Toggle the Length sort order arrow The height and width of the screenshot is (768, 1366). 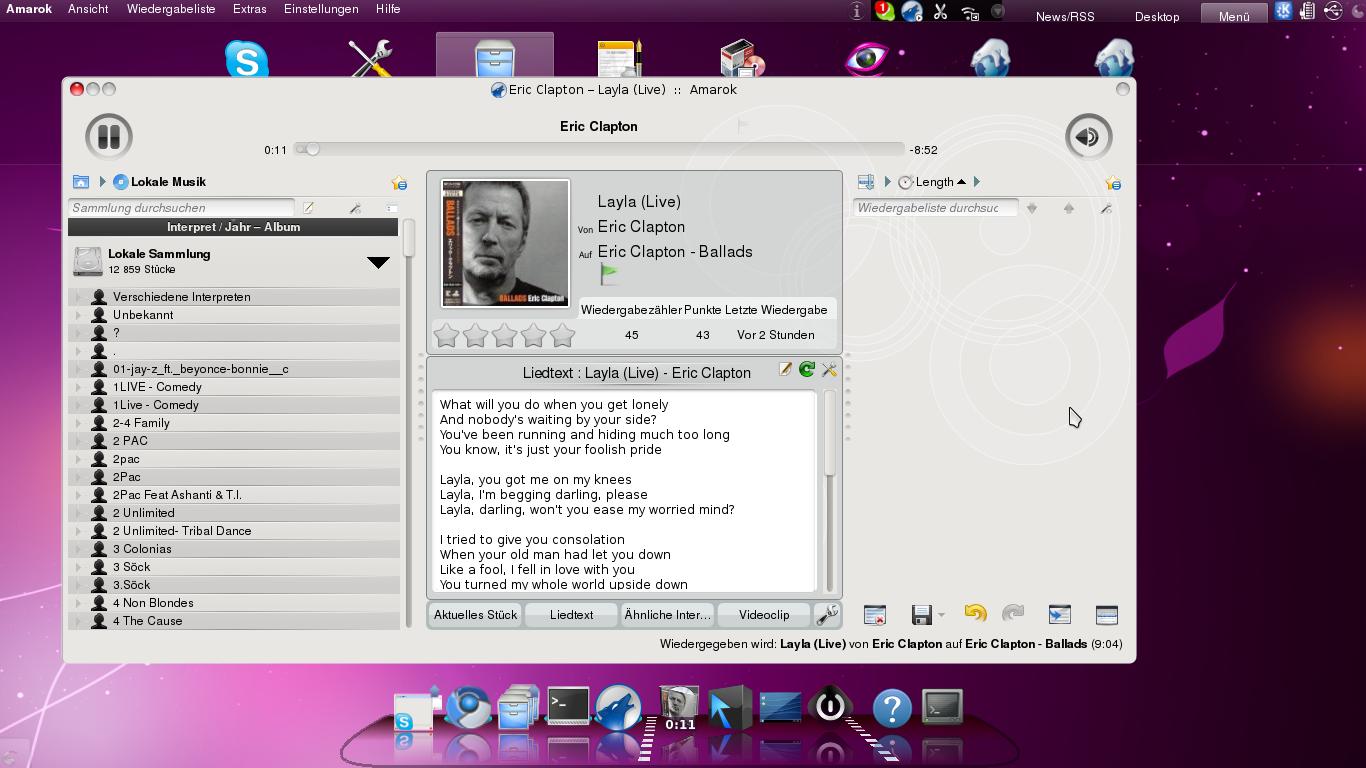[961, 182]
